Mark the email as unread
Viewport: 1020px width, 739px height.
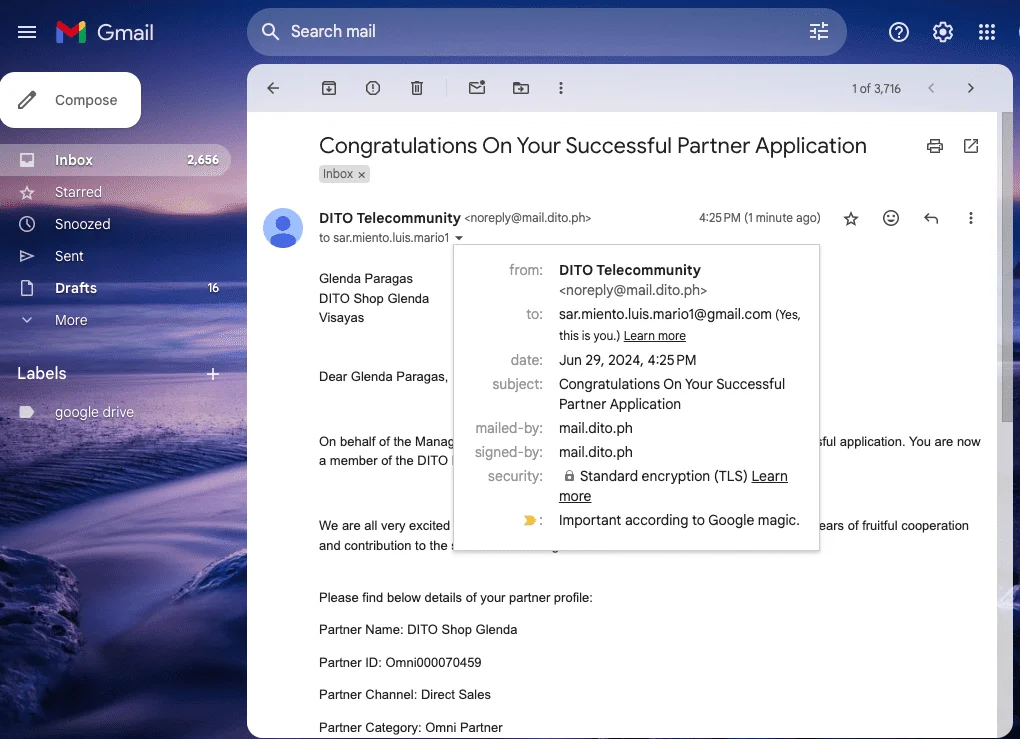(x=477, y=87)
